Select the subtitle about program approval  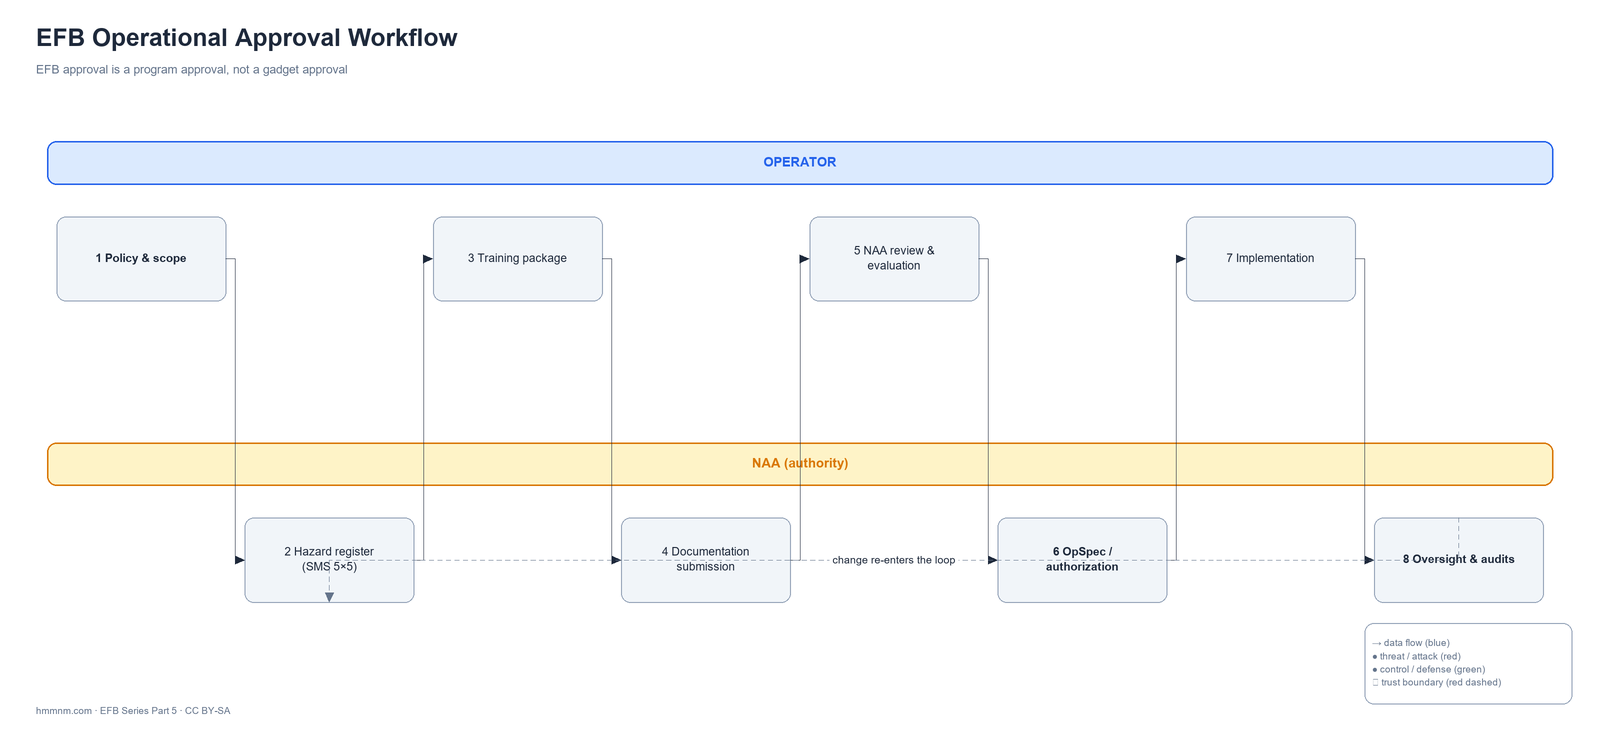pos(192,70)
